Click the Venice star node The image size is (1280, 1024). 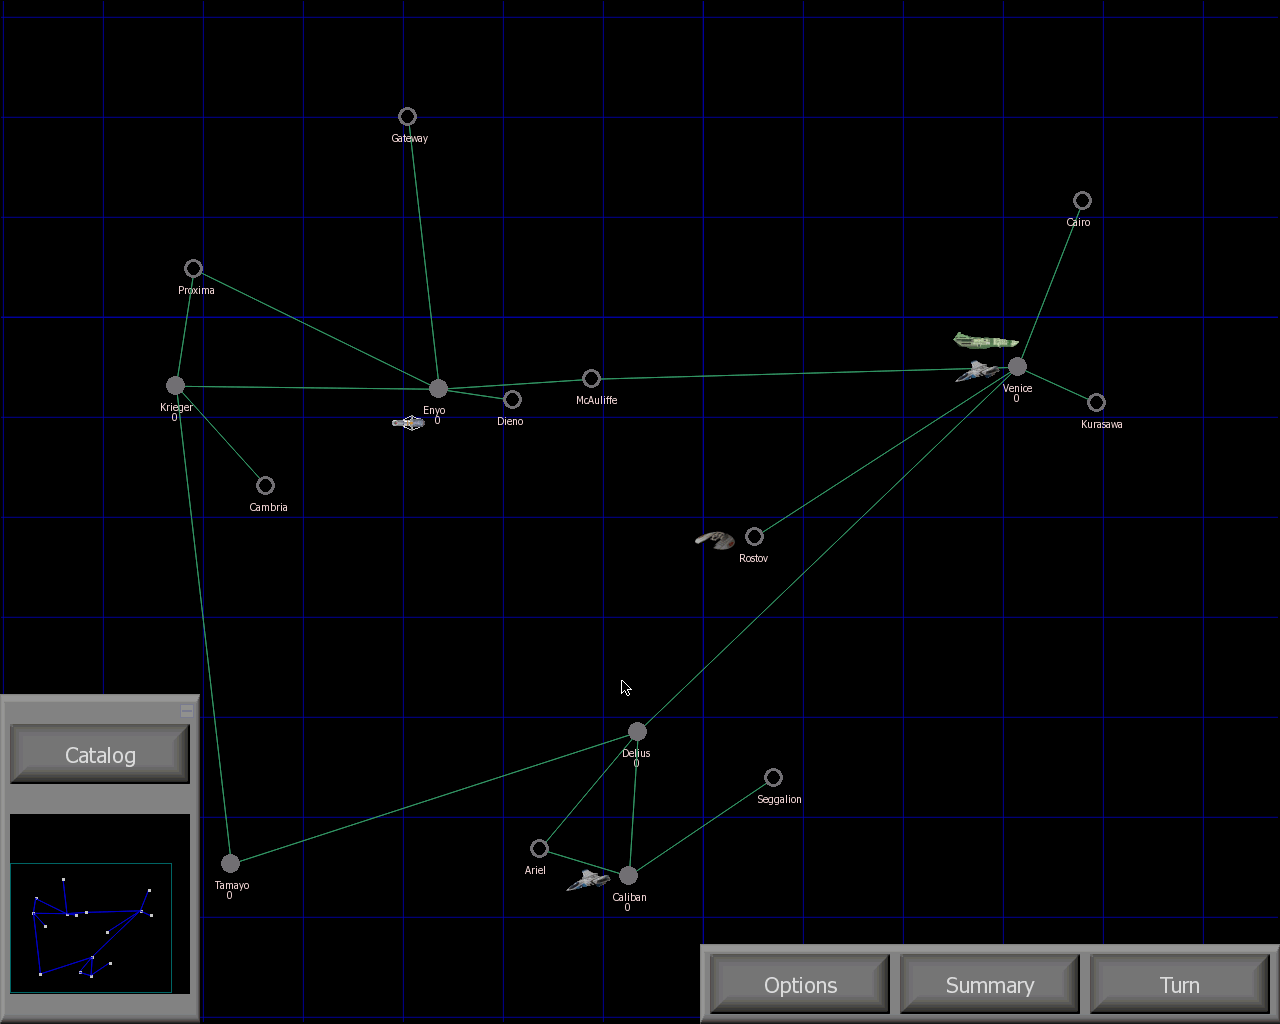tap(1017, 367)
